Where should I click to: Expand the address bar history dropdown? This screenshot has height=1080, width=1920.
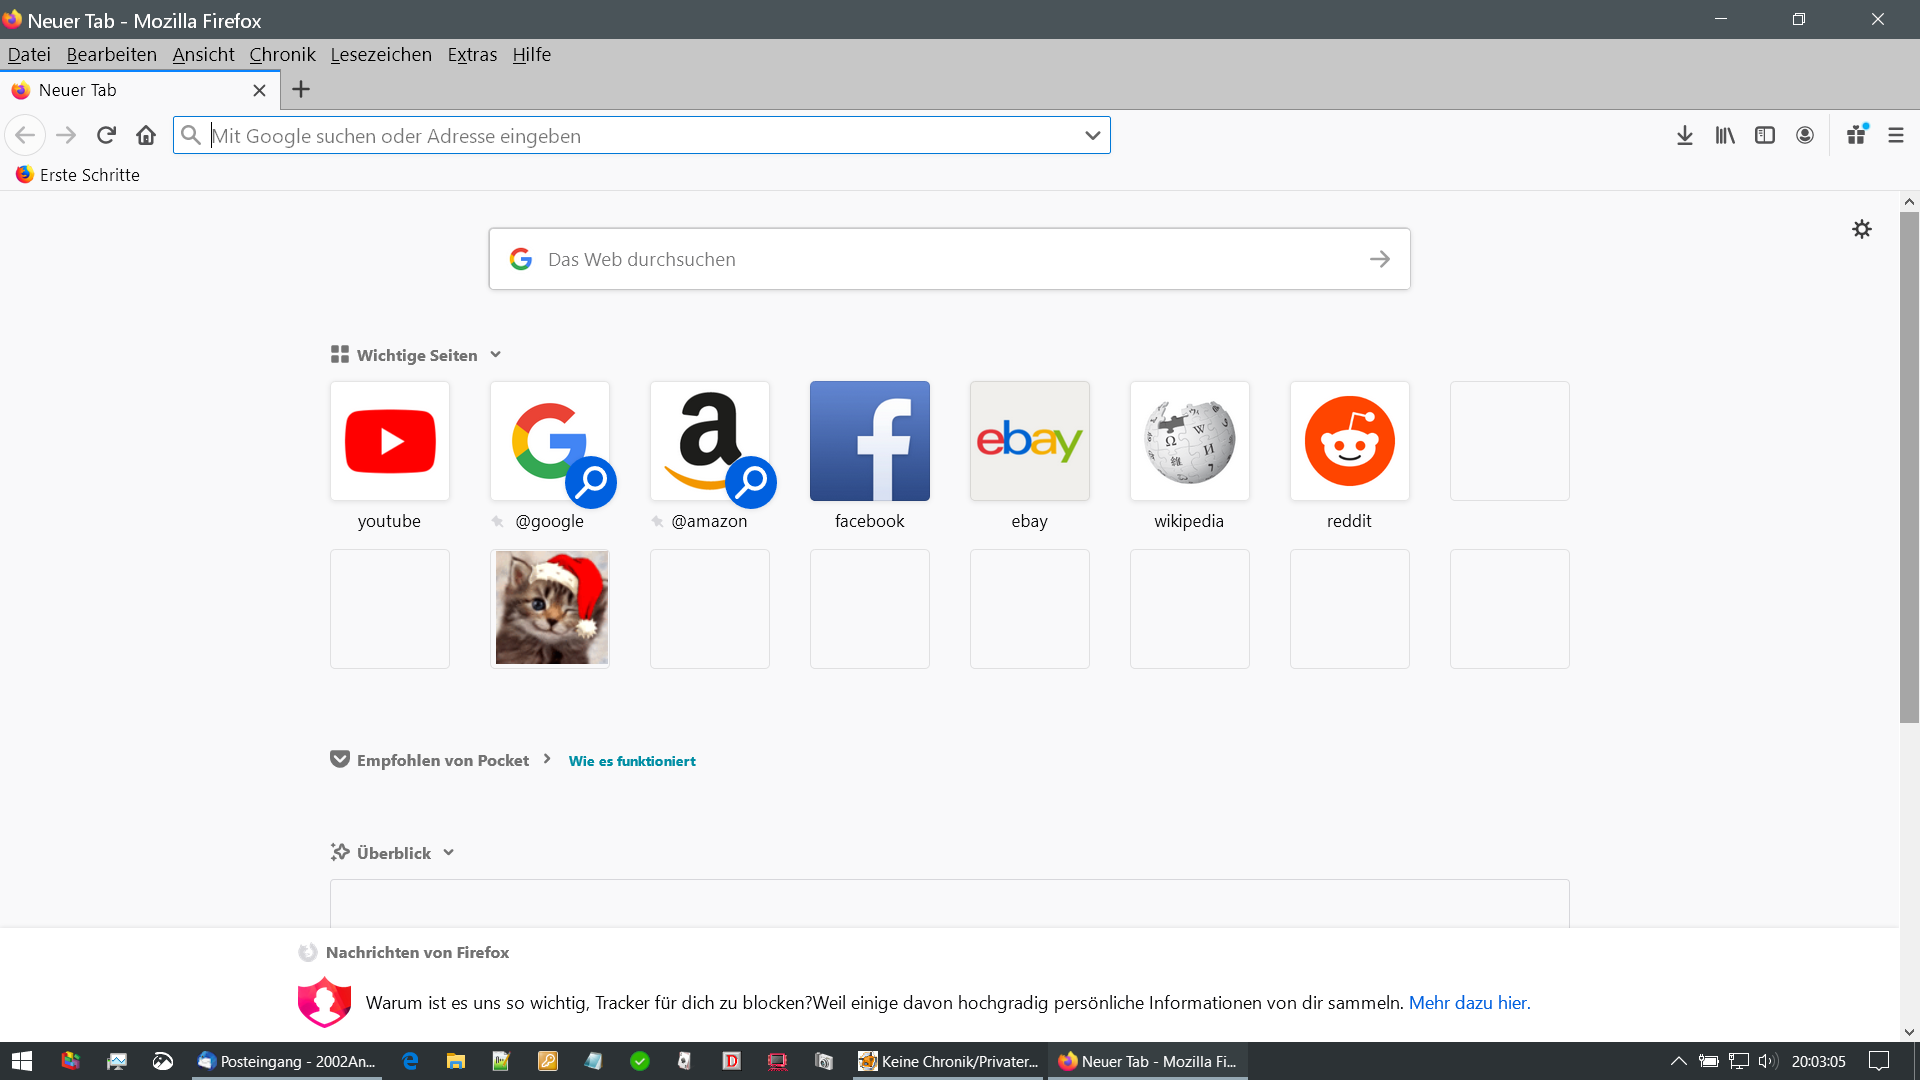click(1092, 135)
